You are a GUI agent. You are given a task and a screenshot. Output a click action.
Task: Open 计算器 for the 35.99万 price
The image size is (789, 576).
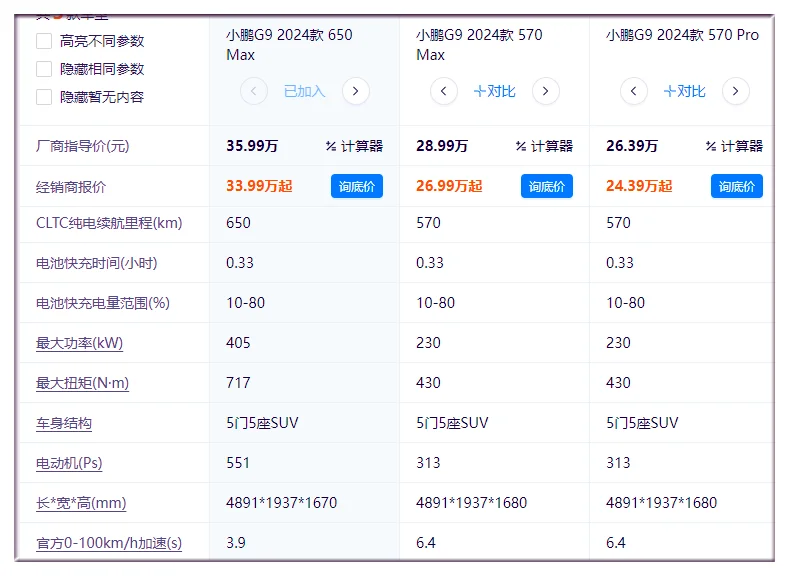[x=354, y=146]
